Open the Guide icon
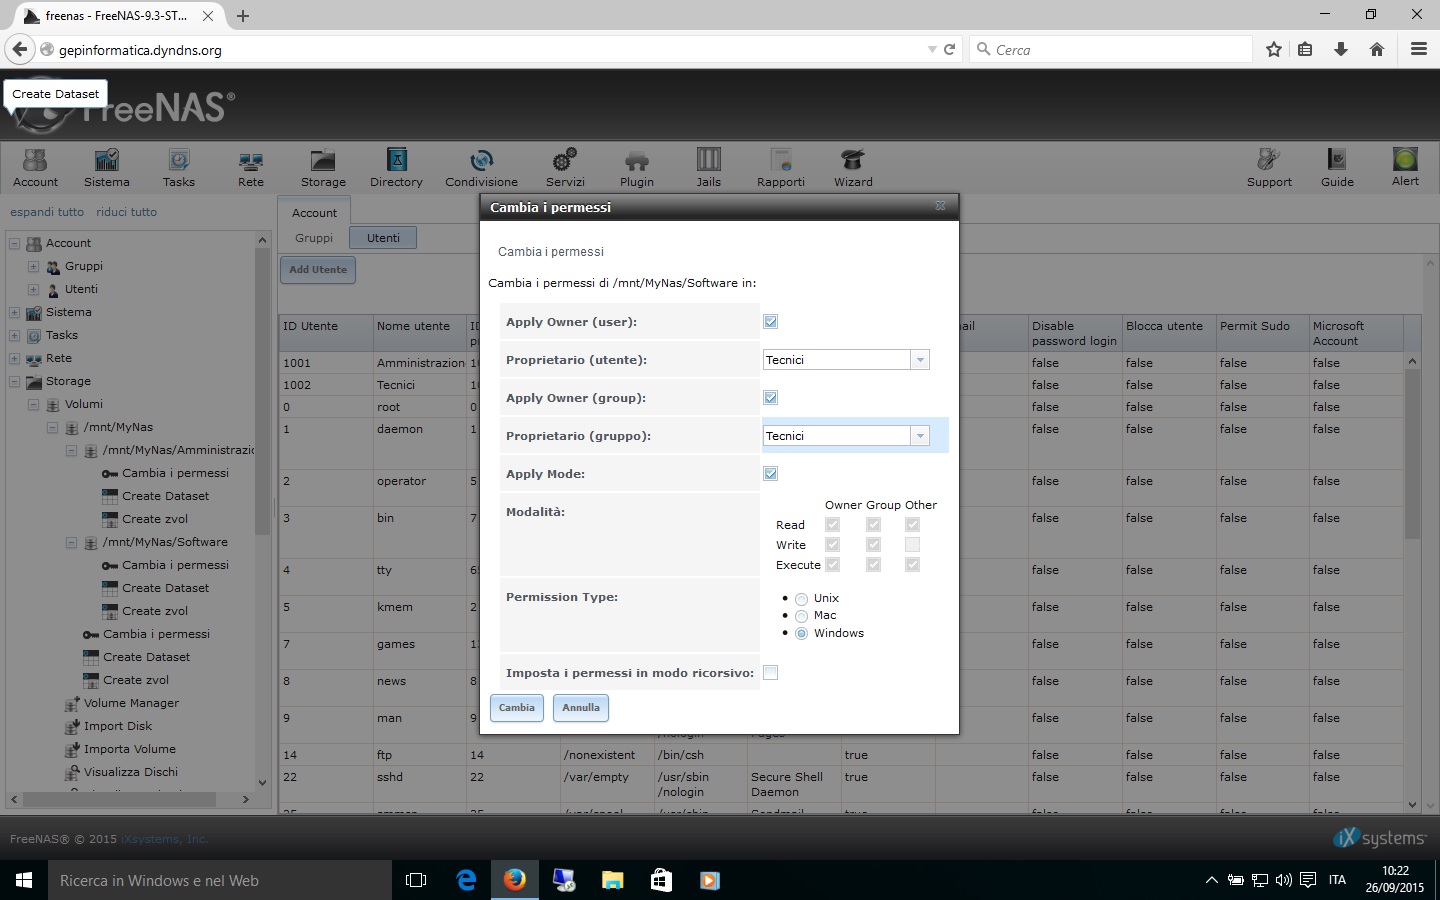 tap(1337, 167)
